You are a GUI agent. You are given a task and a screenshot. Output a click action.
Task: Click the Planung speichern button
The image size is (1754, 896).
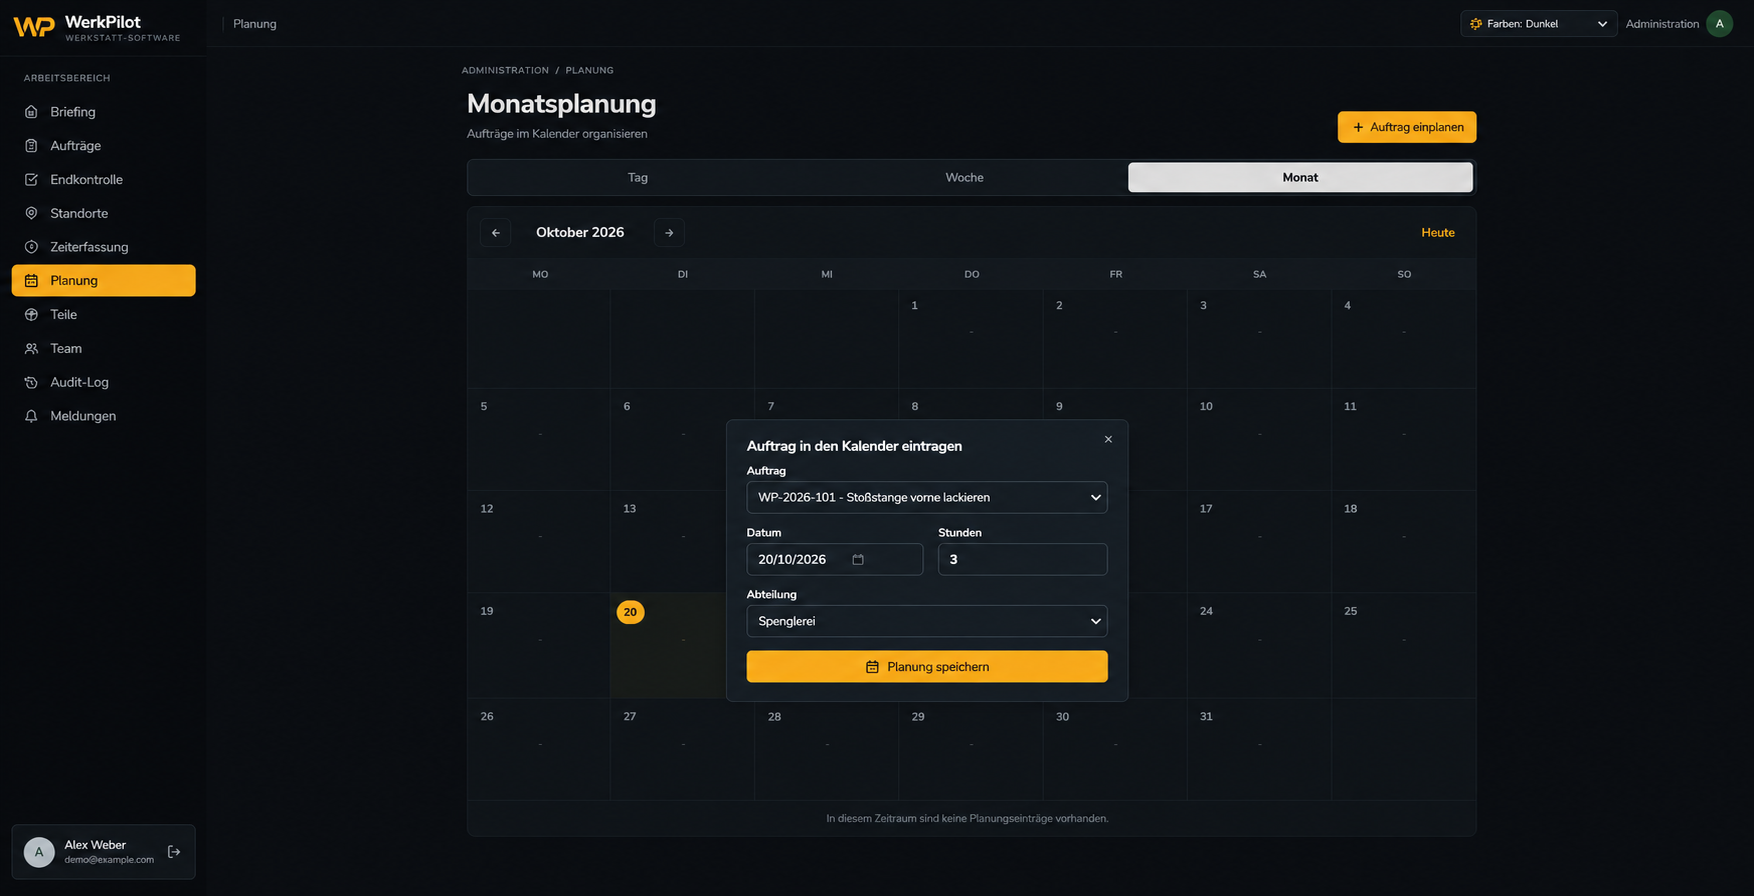[x=927, y=667]
